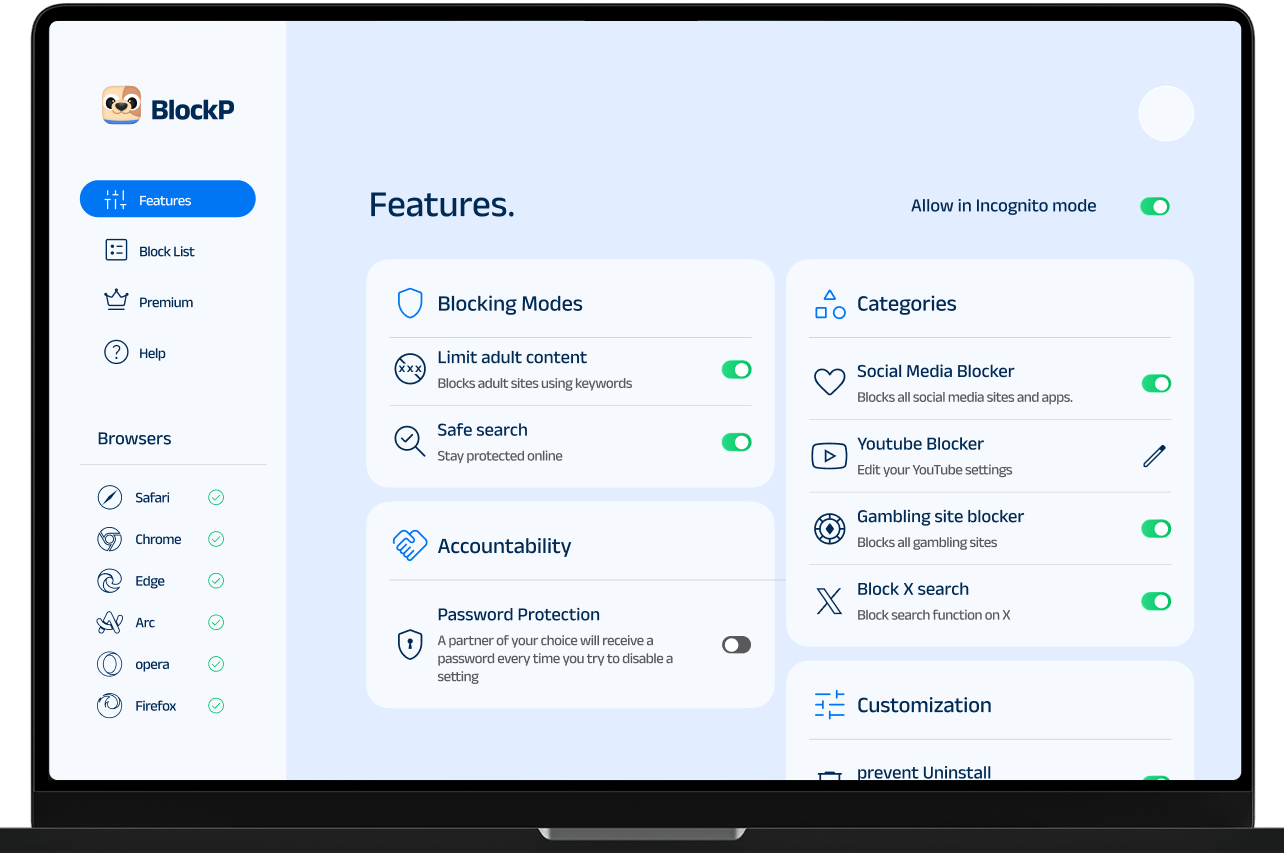The width and height of the screenshot is (1285, 854).
Task: Select the Blocking Modes heading
Action: coord(510,303)
